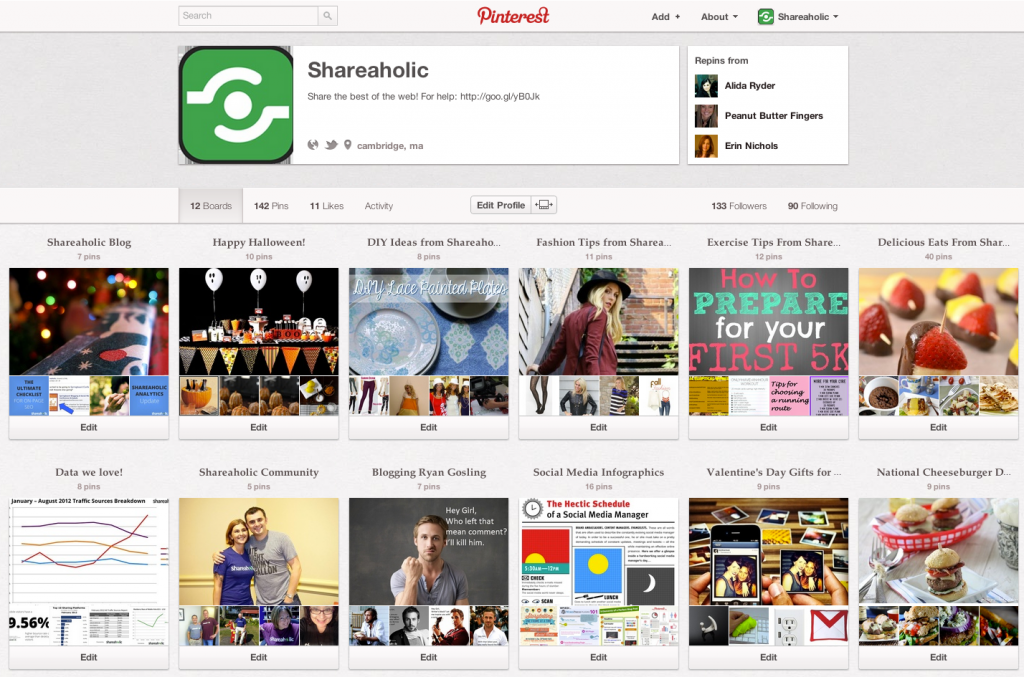
Task: View the 90 Following list
Action: click(x=812, y=206)
